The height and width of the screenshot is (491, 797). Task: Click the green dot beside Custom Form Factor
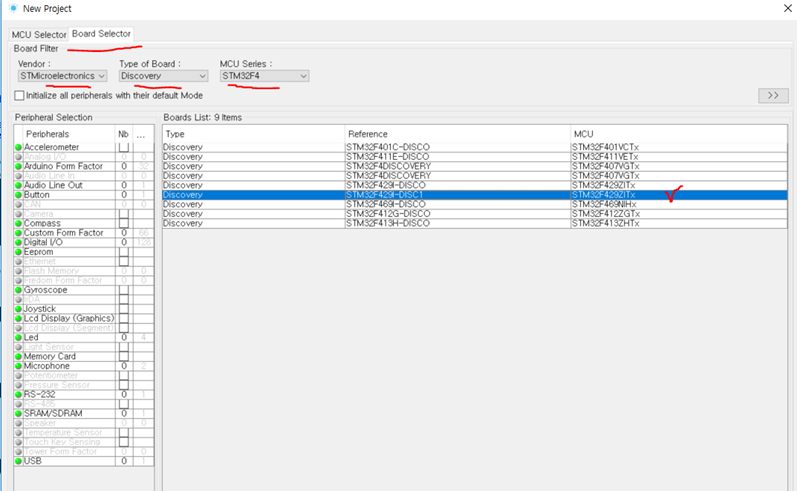[19, 233]
